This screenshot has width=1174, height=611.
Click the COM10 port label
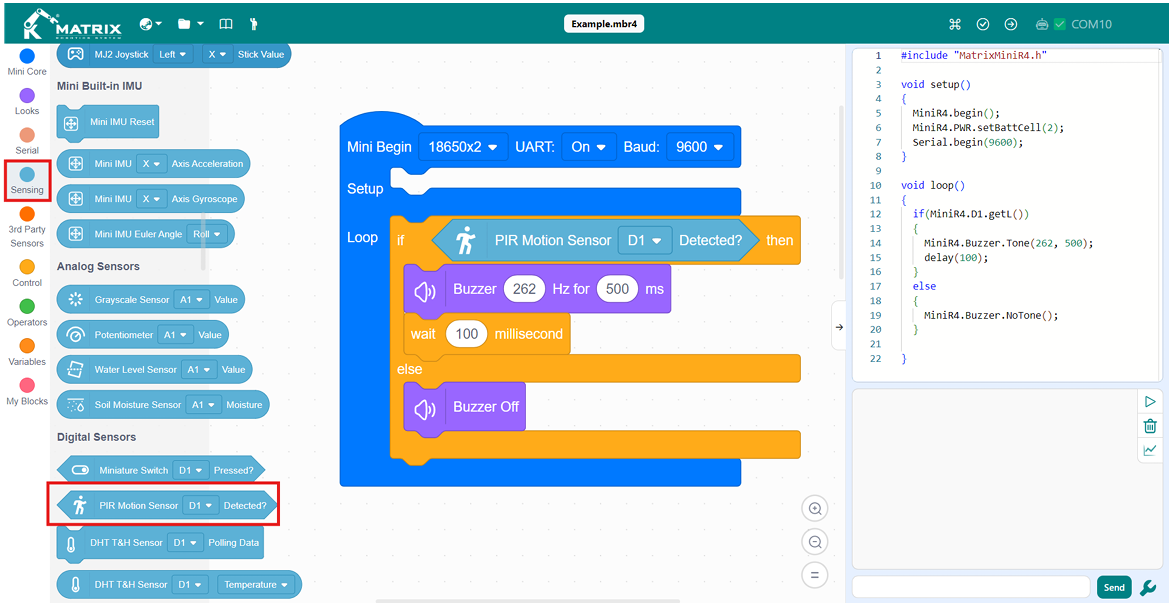pos(1091,24)
